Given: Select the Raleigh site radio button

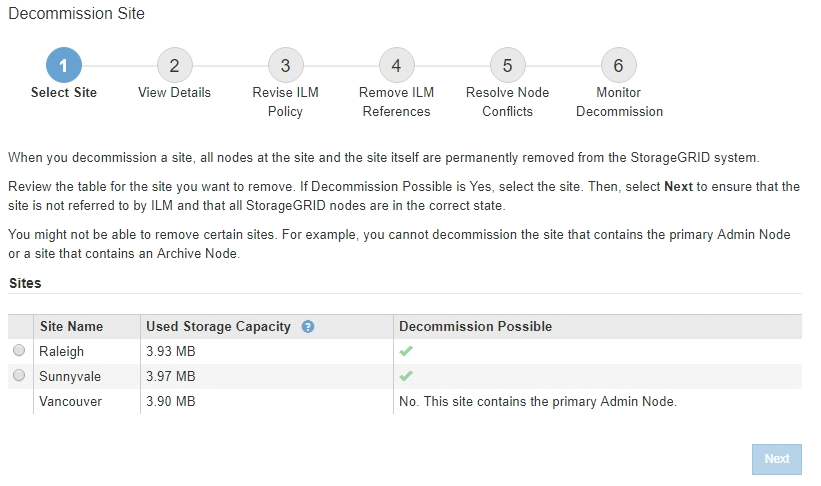Looking at the screenshot, I should tap(19, 351).
